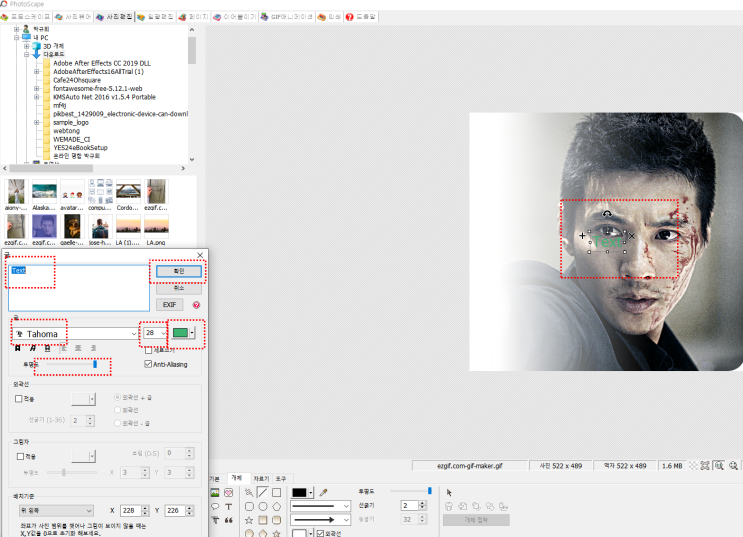Viewport: 743px width, 537px height.
Task: Switch to the Photo Editor tab
Action: (x=114, y=17)
